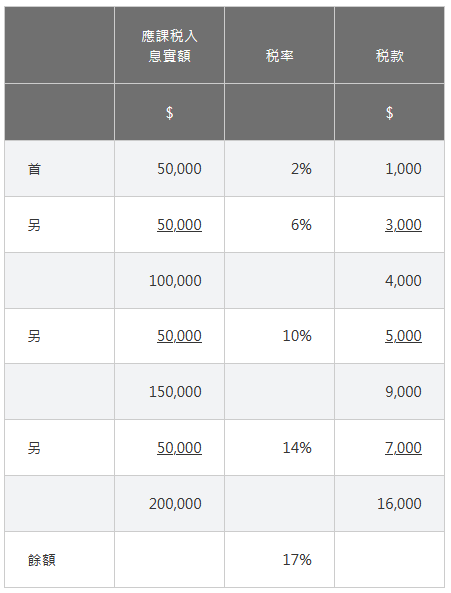Image resolution: width=451 pixels, height=593 pixels.
Task: Click the 9,000 cumulative tax cell
Action: pos(389,392)
